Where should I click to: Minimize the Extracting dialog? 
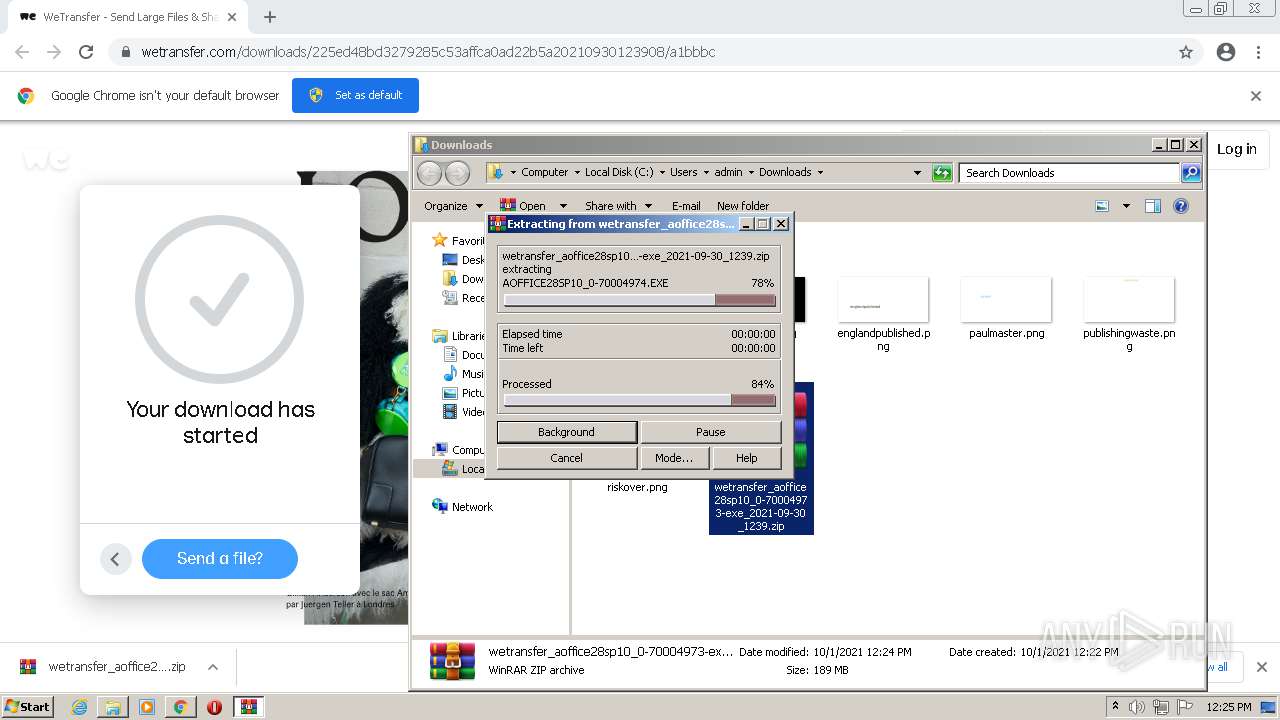coord(745,224)
